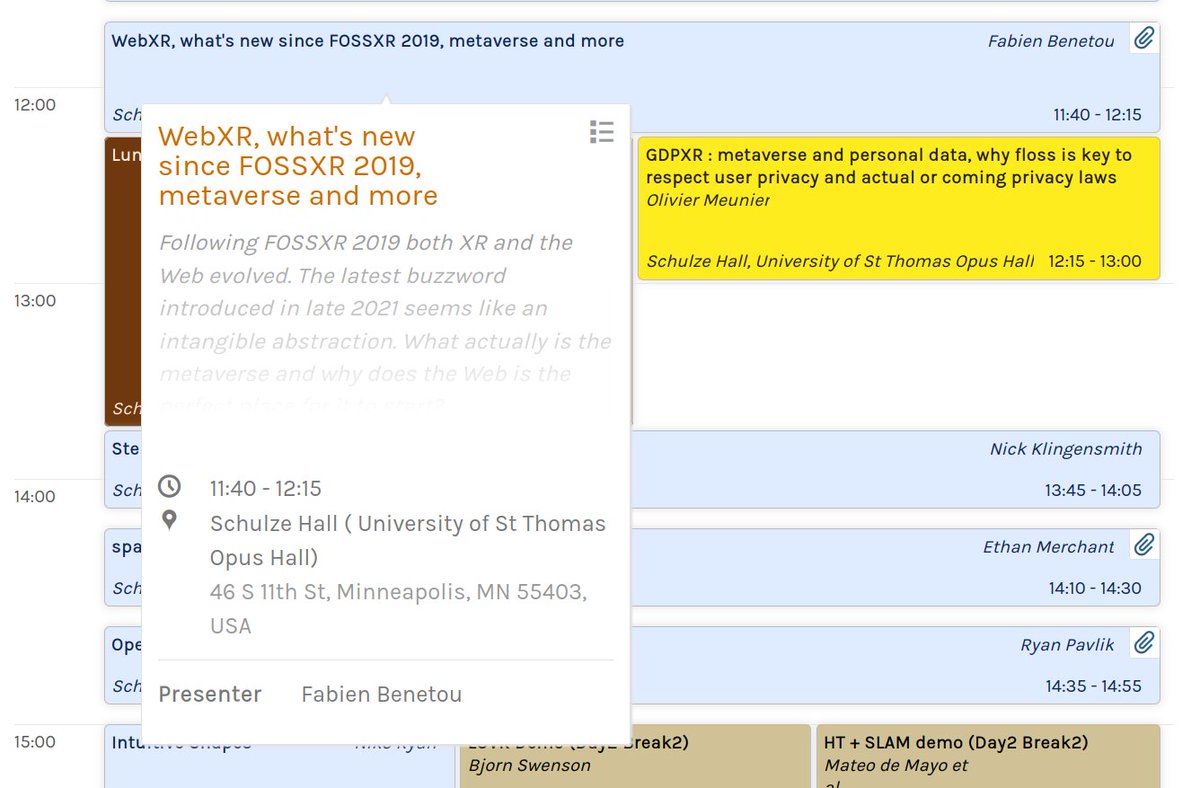Screen dimensions: 1200x788
Task: Open the GDPXR yellow session block
Action: [899, 208]
